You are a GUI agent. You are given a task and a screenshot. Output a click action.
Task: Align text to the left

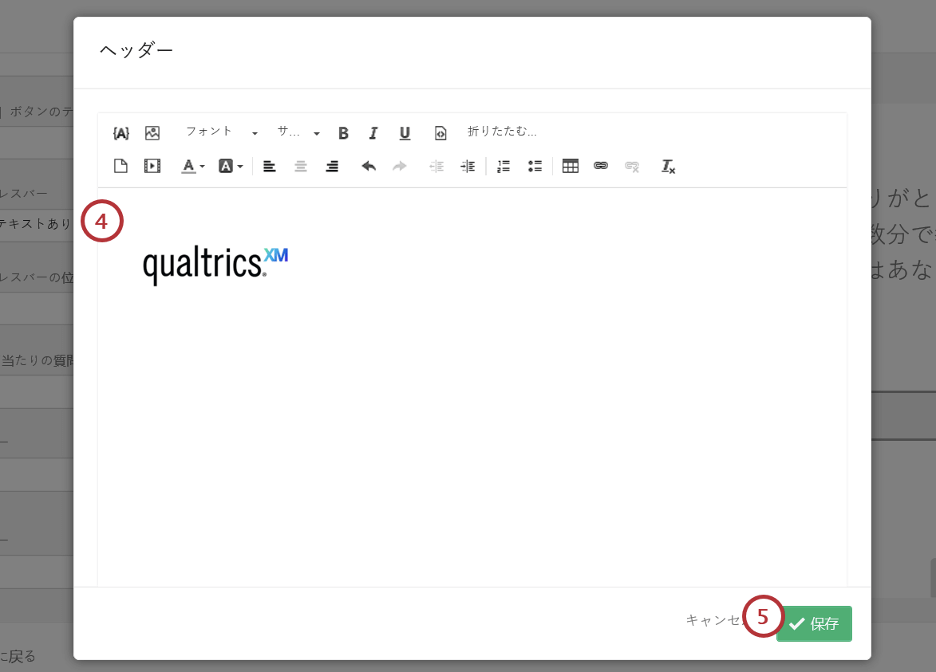[270, 167]
